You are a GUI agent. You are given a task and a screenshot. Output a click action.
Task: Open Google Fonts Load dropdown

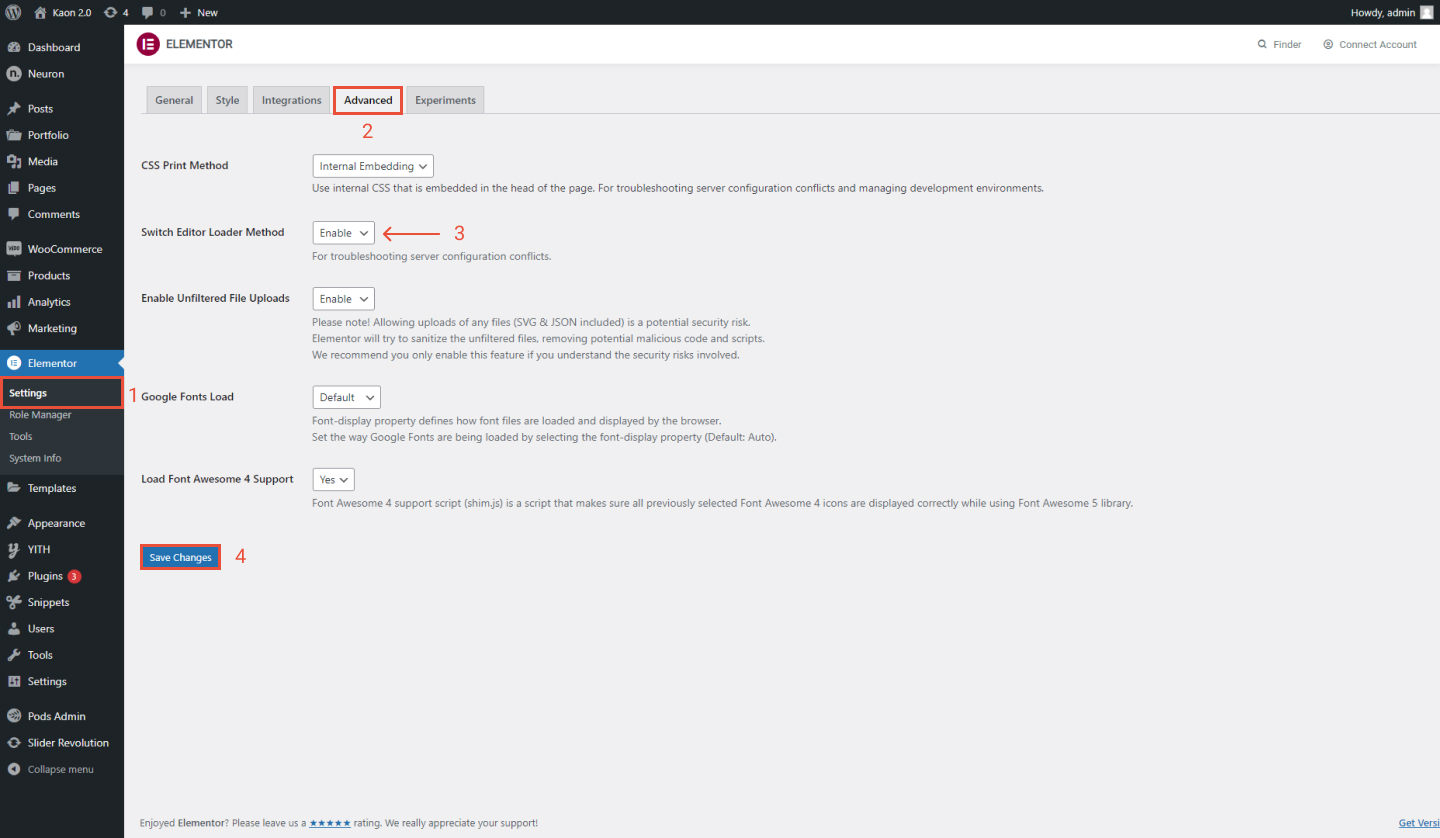pos(347,397)
